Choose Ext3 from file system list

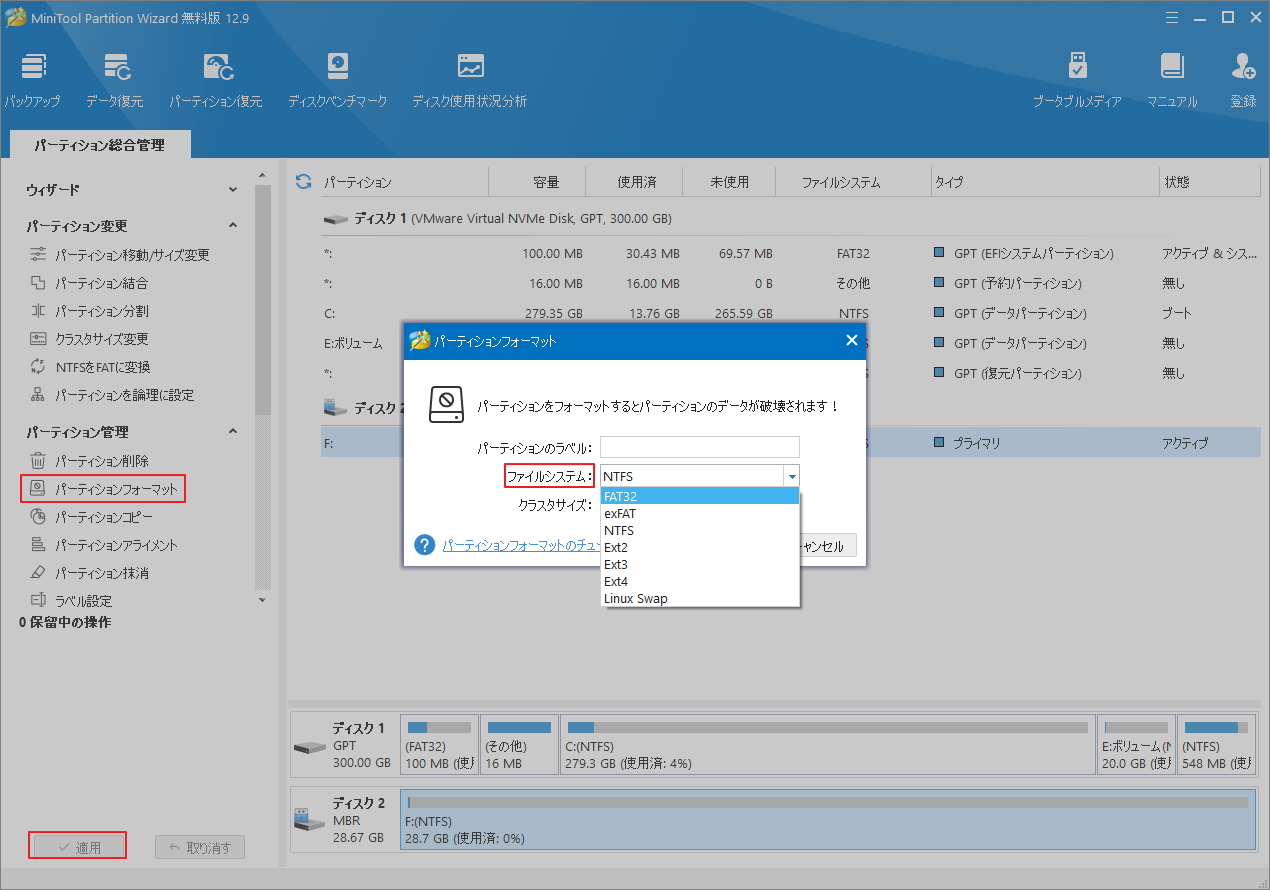click(x=700, y=564)
